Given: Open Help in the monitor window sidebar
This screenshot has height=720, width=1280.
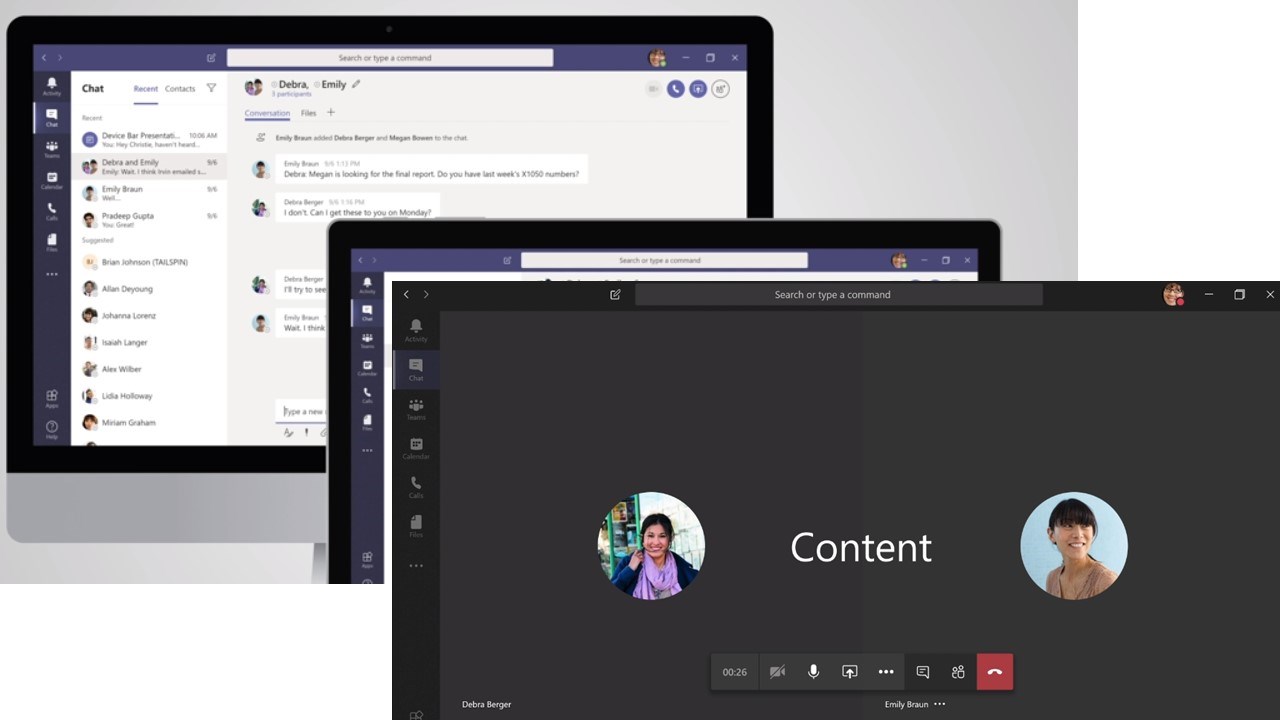Looking at the screenshot, I should point(52,429).
